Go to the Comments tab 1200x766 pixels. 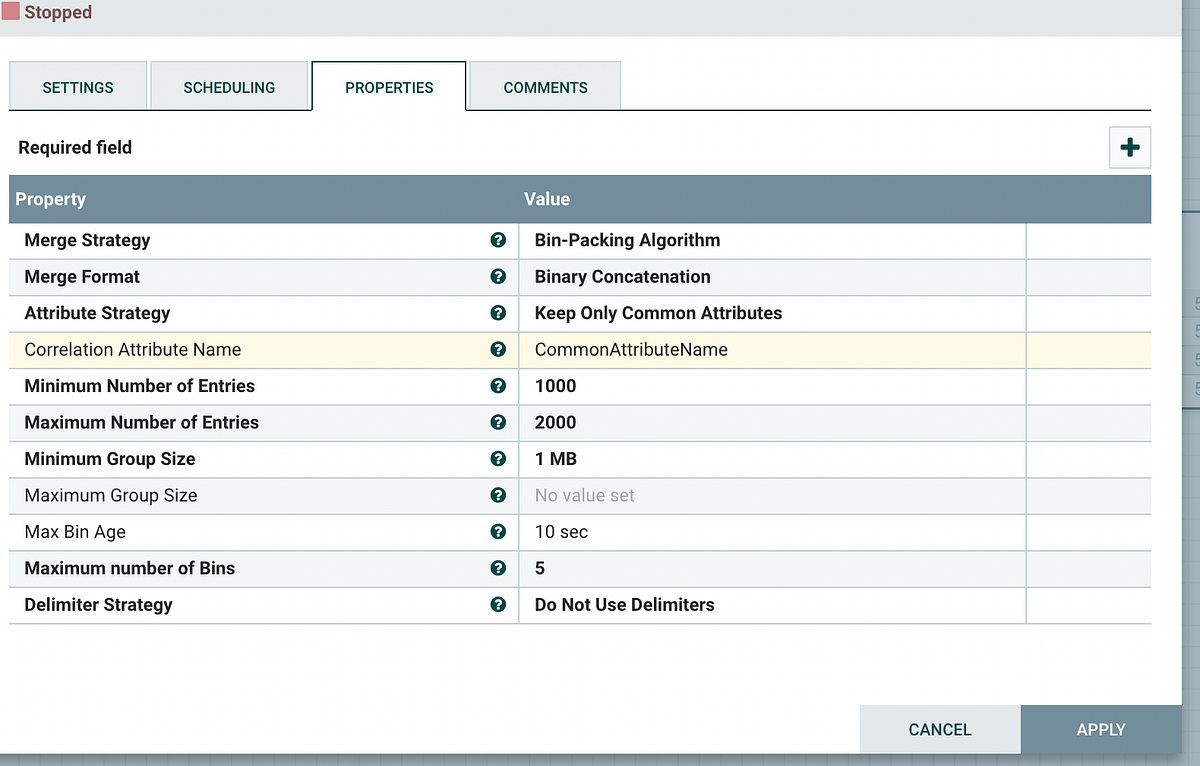545,87
